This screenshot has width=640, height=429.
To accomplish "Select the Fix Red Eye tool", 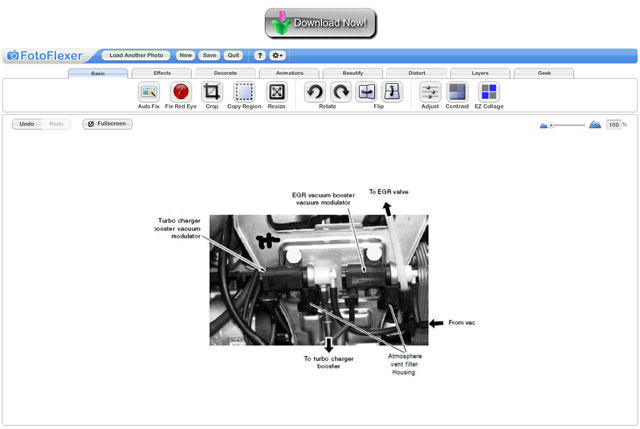I will pos(180,92).
